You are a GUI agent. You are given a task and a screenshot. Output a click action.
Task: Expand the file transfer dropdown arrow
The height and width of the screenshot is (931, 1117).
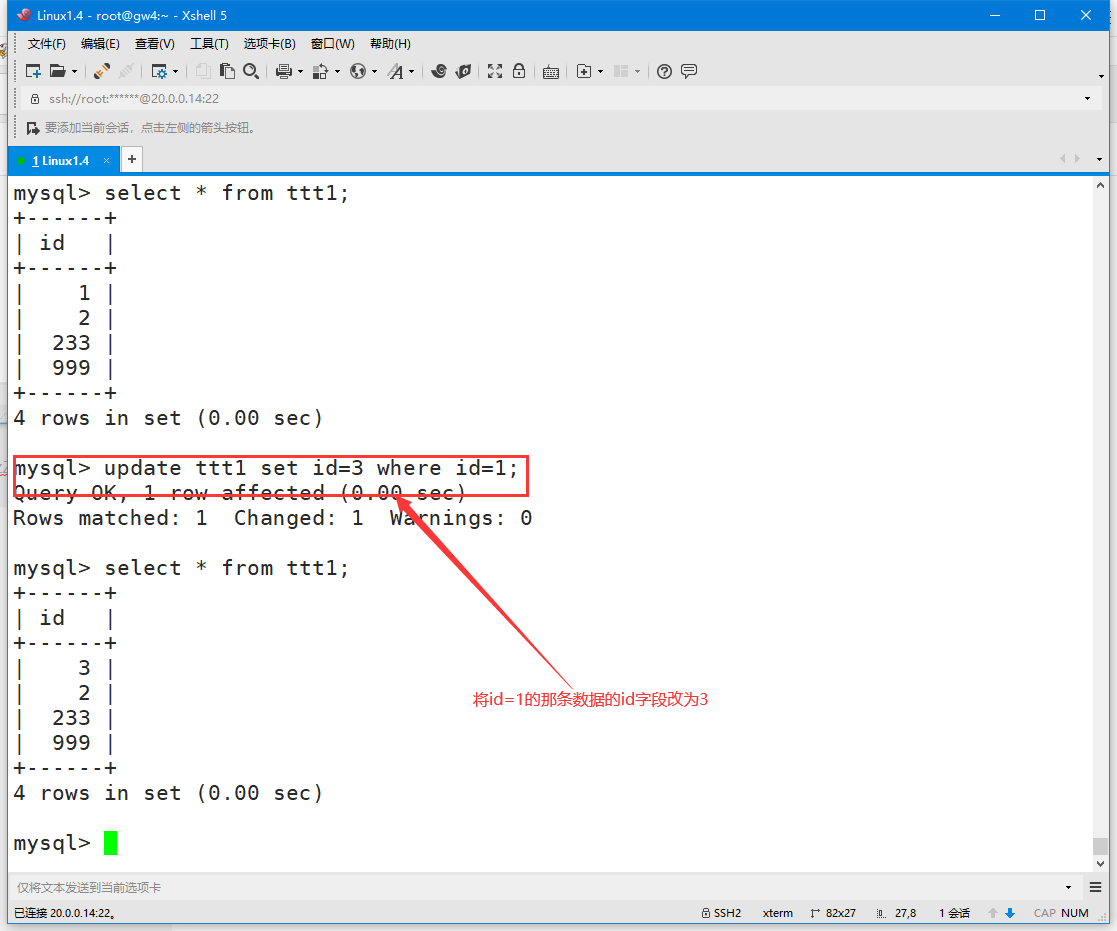(x=337, y=72)
